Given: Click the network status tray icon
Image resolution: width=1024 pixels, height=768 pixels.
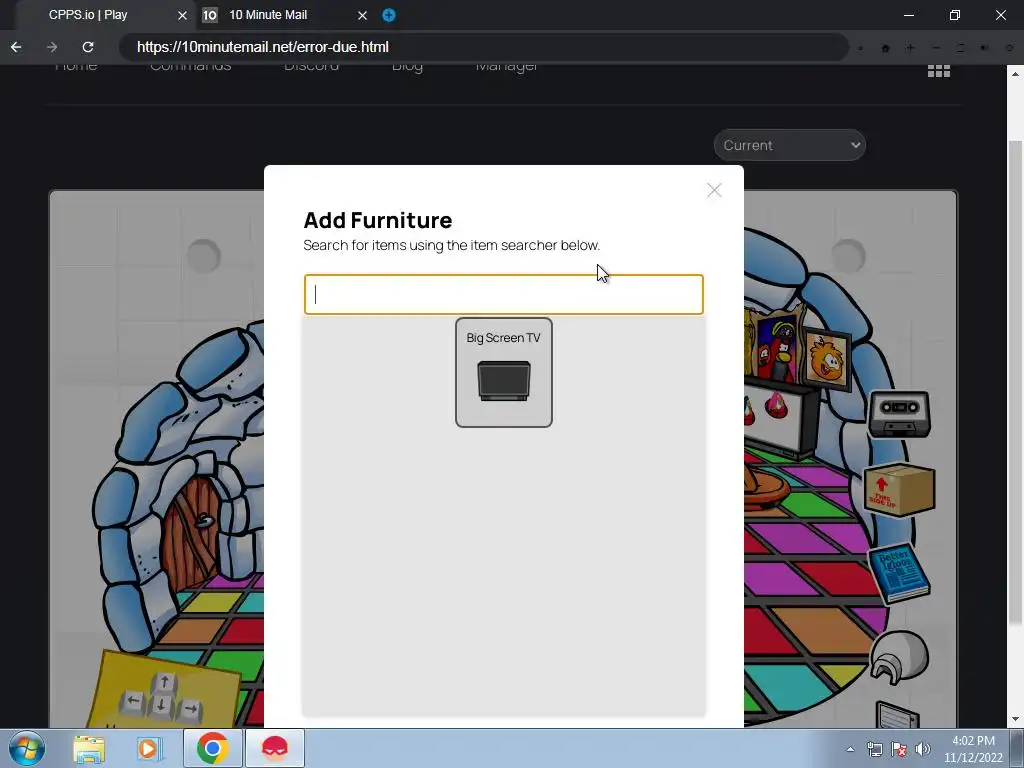Looking at the screenshot, I should [x=874, y=749].
